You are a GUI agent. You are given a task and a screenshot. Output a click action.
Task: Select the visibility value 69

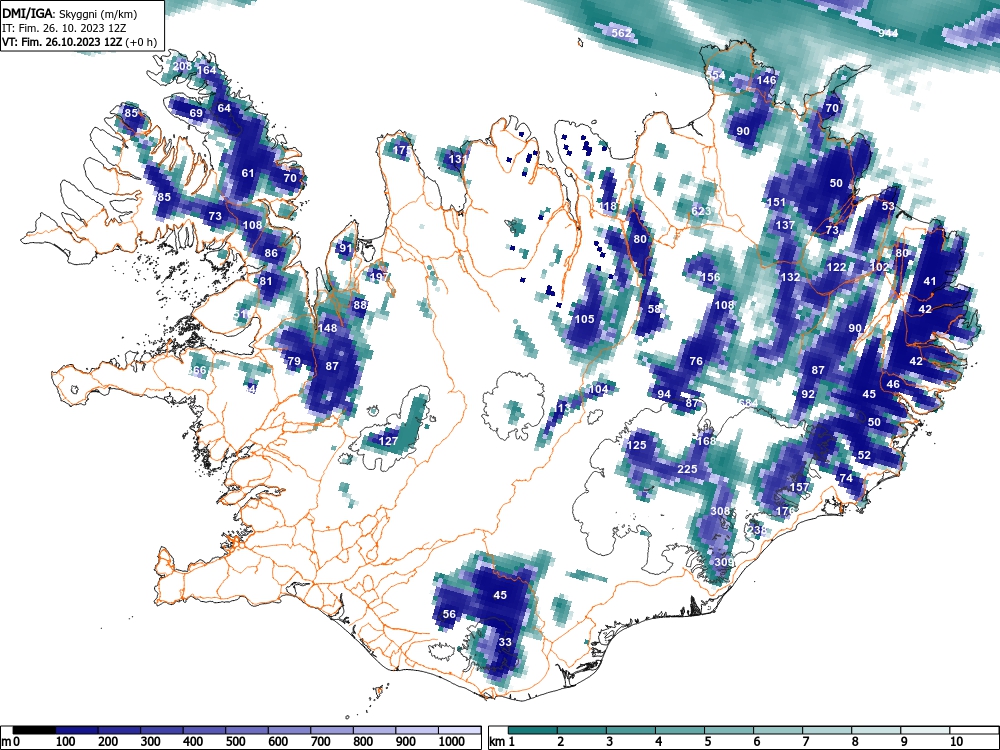tap(196, 114)
